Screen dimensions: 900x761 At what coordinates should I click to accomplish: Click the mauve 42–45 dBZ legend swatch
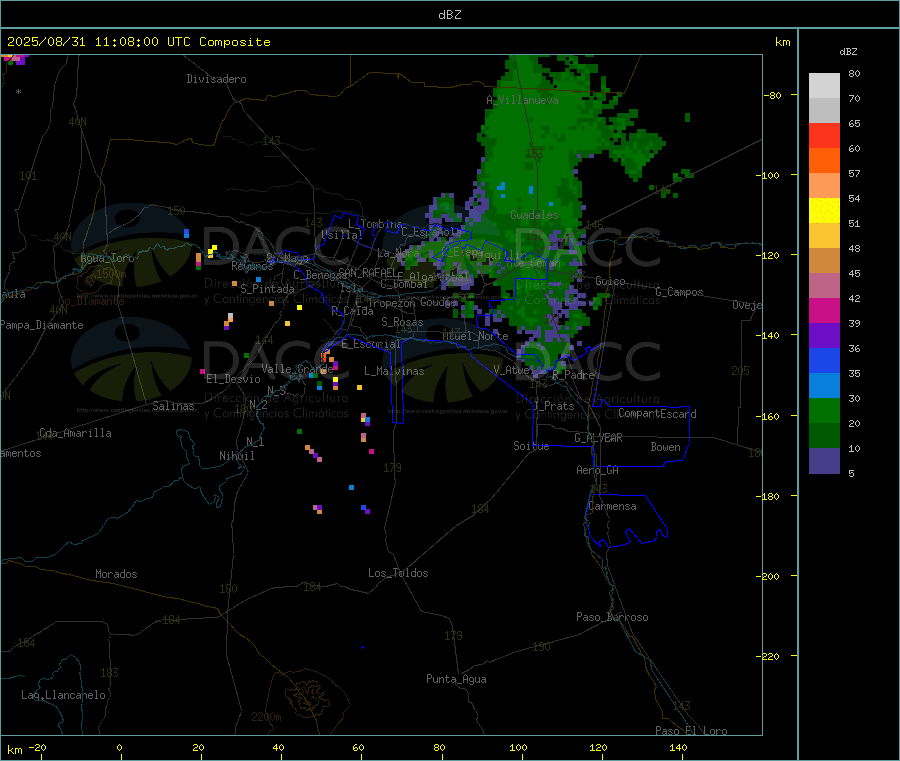[824, 286]
